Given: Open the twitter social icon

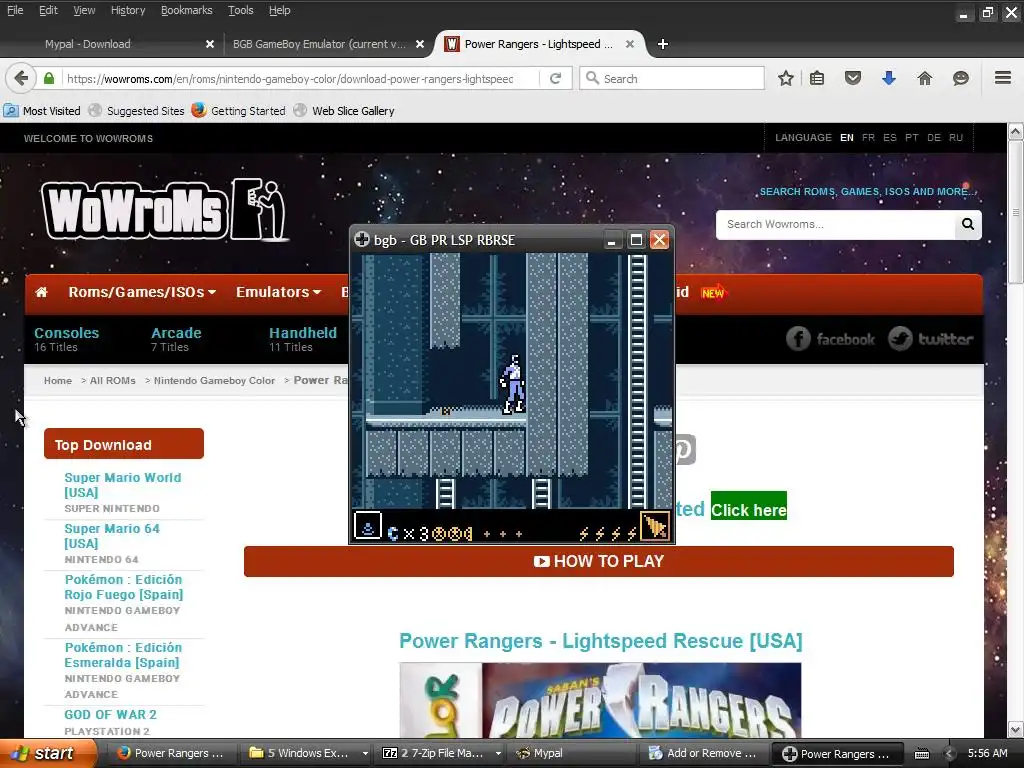Looking at the screenshot, I should (931, 339).
